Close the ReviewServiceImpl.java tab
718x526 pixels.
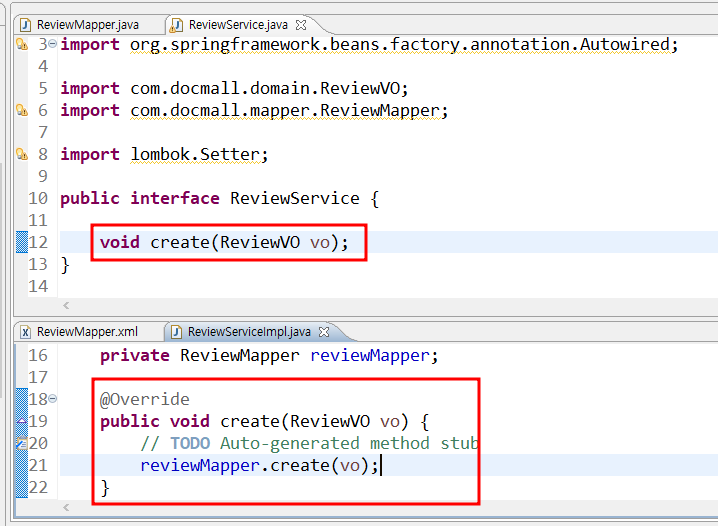coord(324,331)
